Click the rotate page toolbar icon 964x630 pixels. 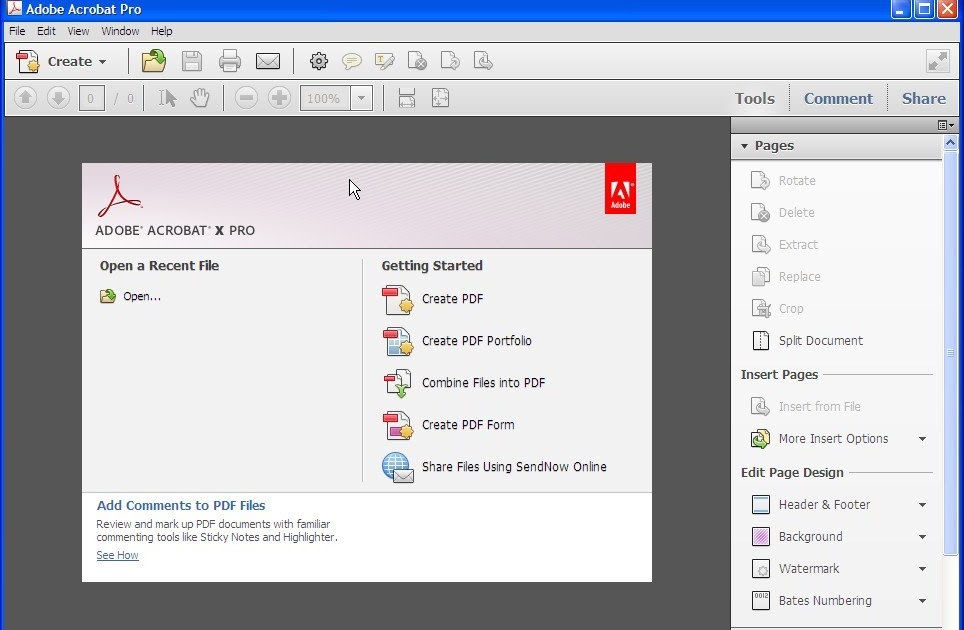pos(450,61)
